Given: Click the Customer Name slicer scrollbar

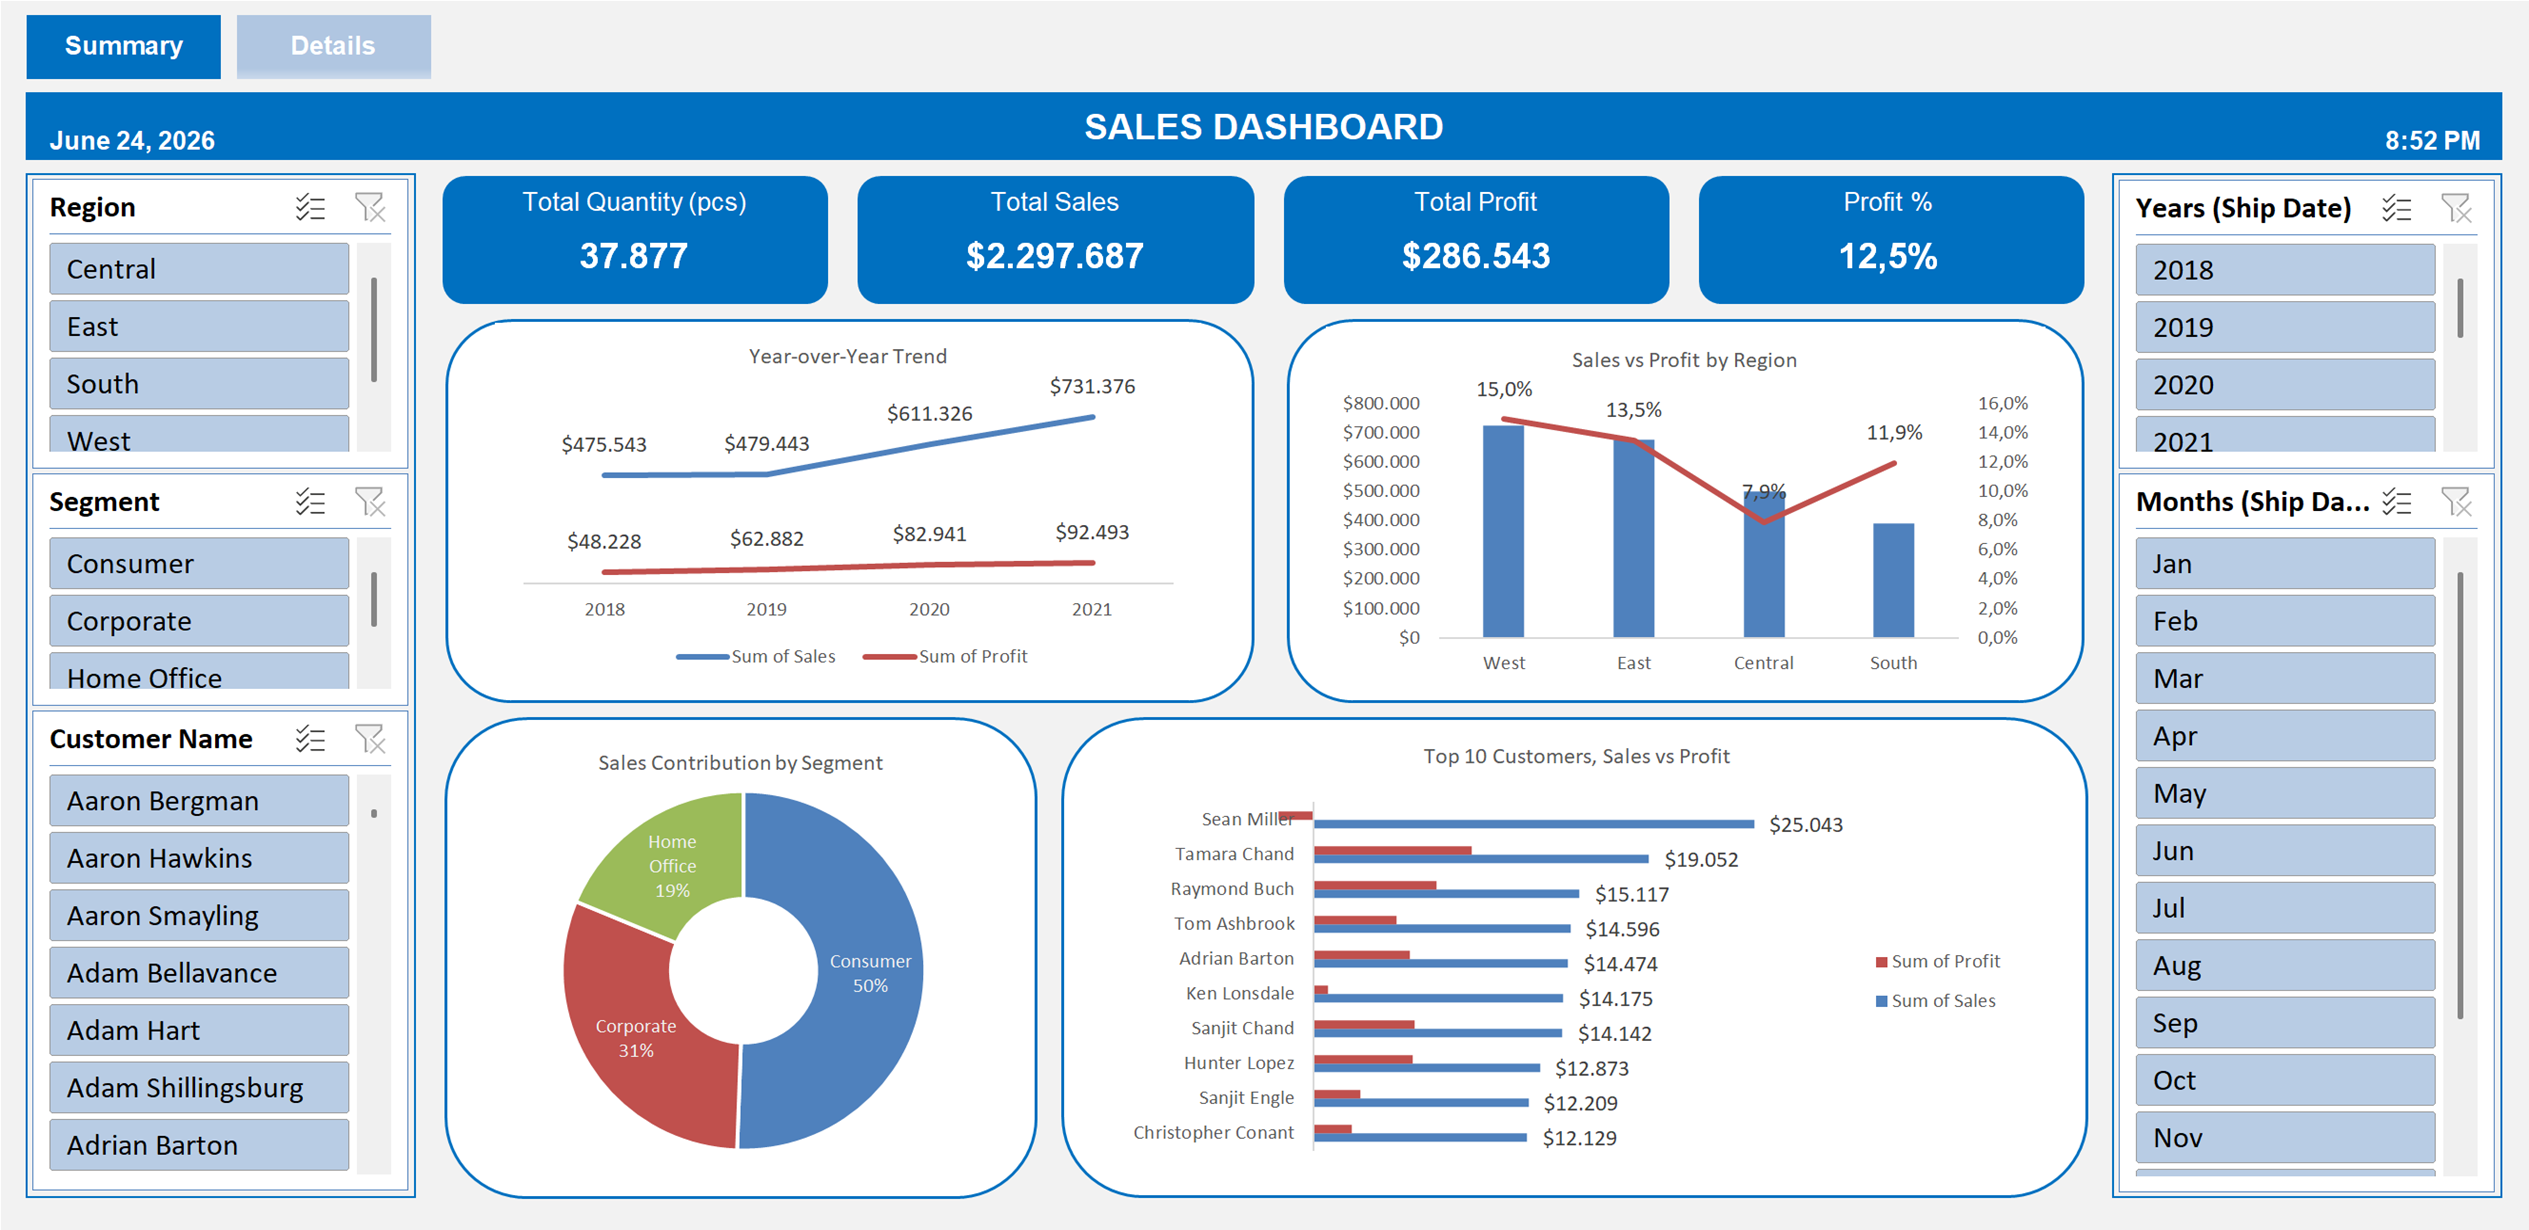Looking at the screenshot, I should click(x=374, y=814).
